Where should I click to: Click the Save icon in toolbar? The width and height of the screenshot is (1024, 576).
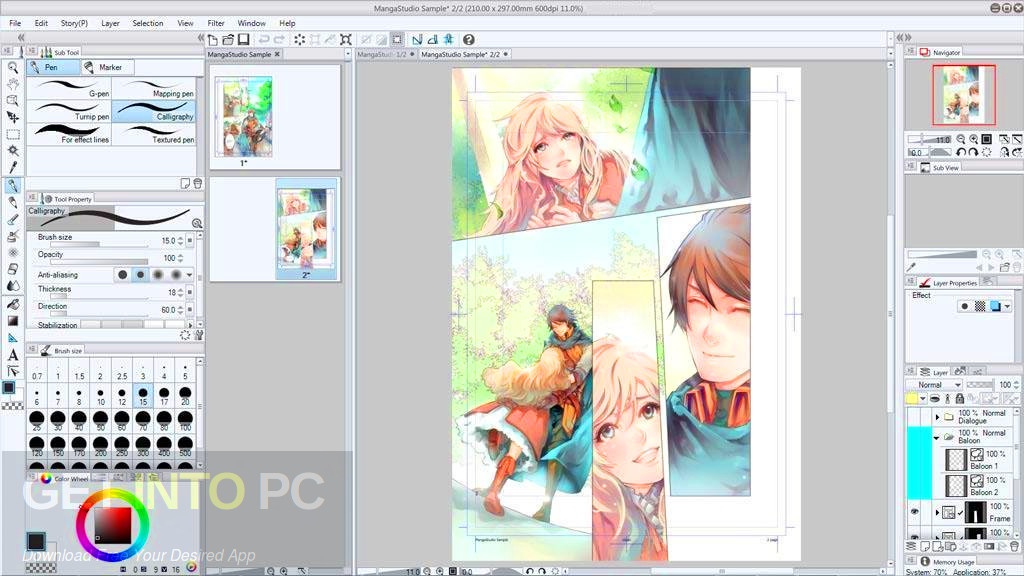pos(243,40)
